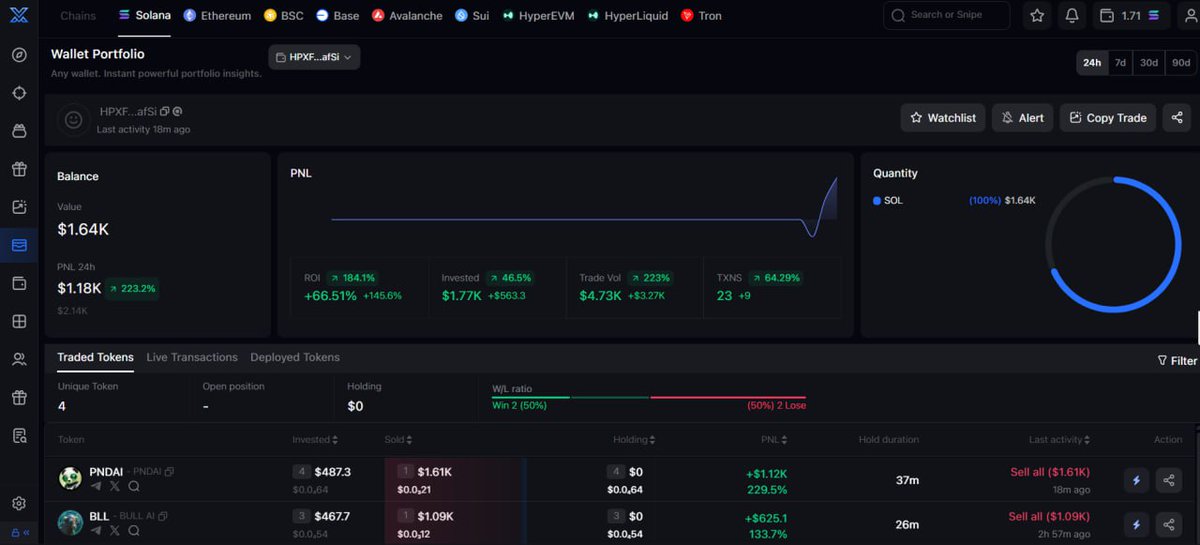Screen dimensions: 1200x545
Task: Copy the PNDAI token address
Action: [x=169, y=471]
